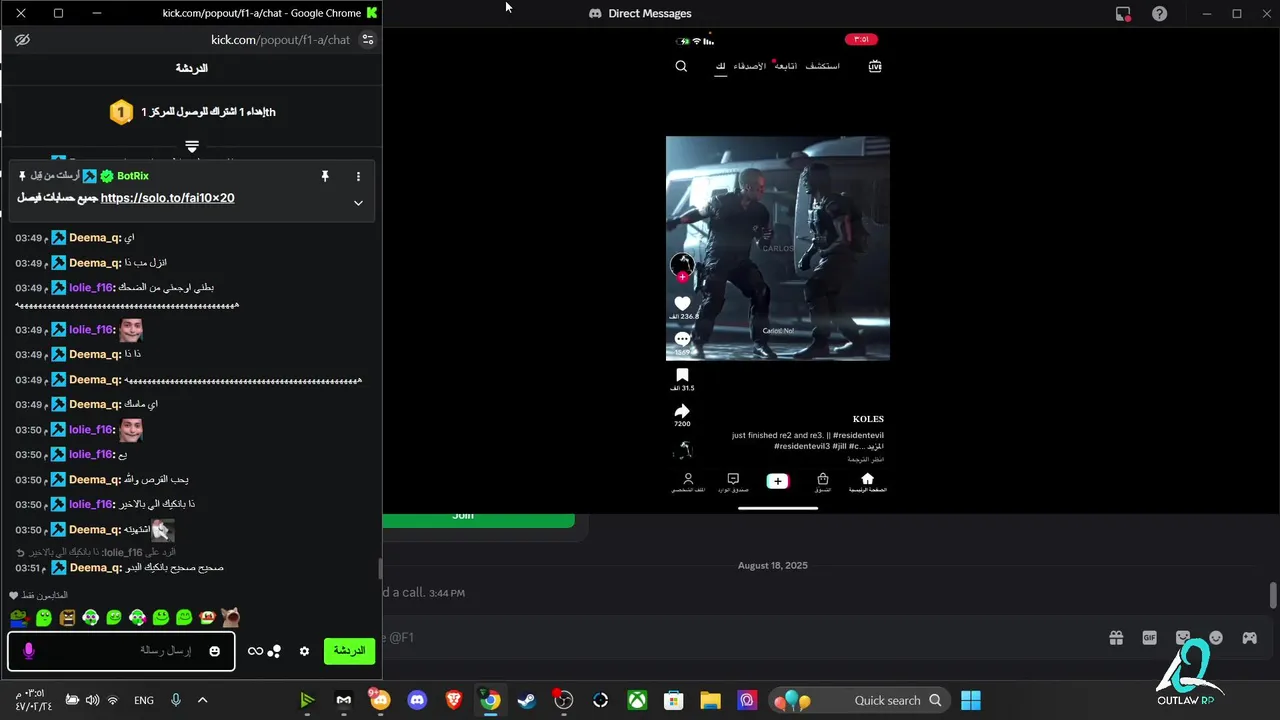1280x720 pixels.
Task: Click the crossed eye icon in Chrome address bar
Action: pos(23,40)
